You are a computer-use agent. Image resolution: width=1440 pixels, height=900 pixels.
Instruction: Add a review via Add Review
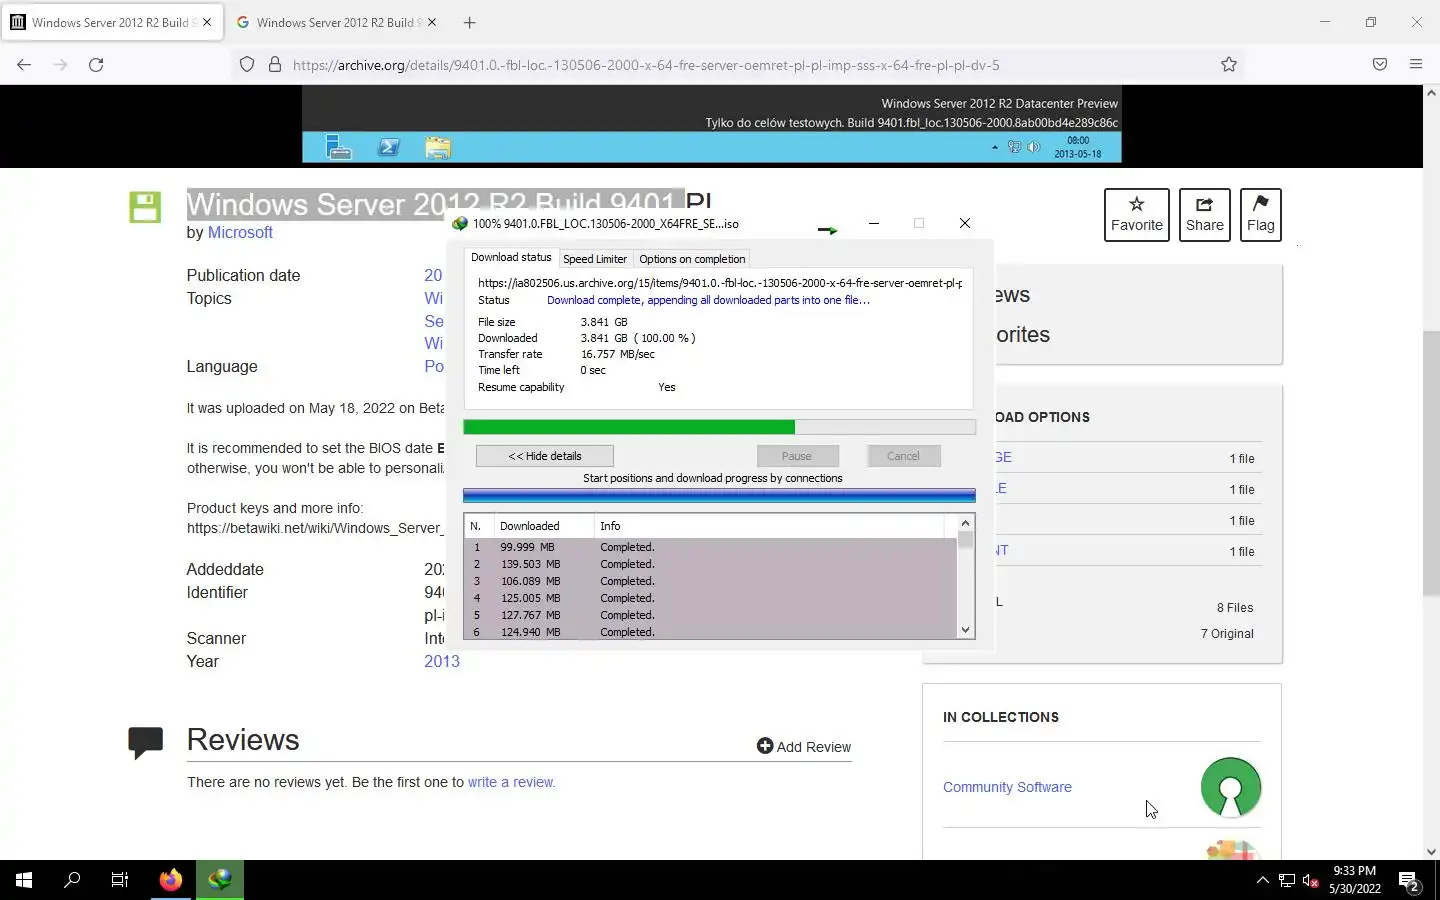click(x=804, y=747)
